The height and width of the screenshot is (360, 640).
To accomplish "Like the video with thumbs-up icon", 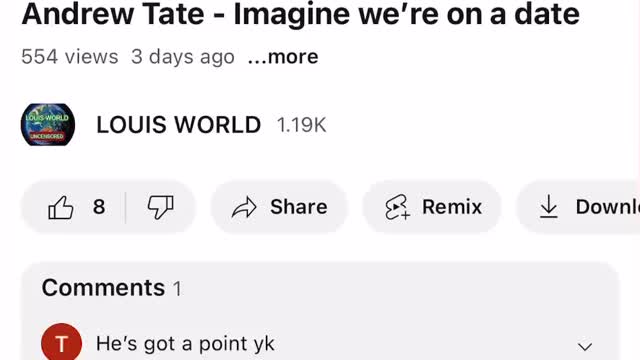I will click(61, 207).
